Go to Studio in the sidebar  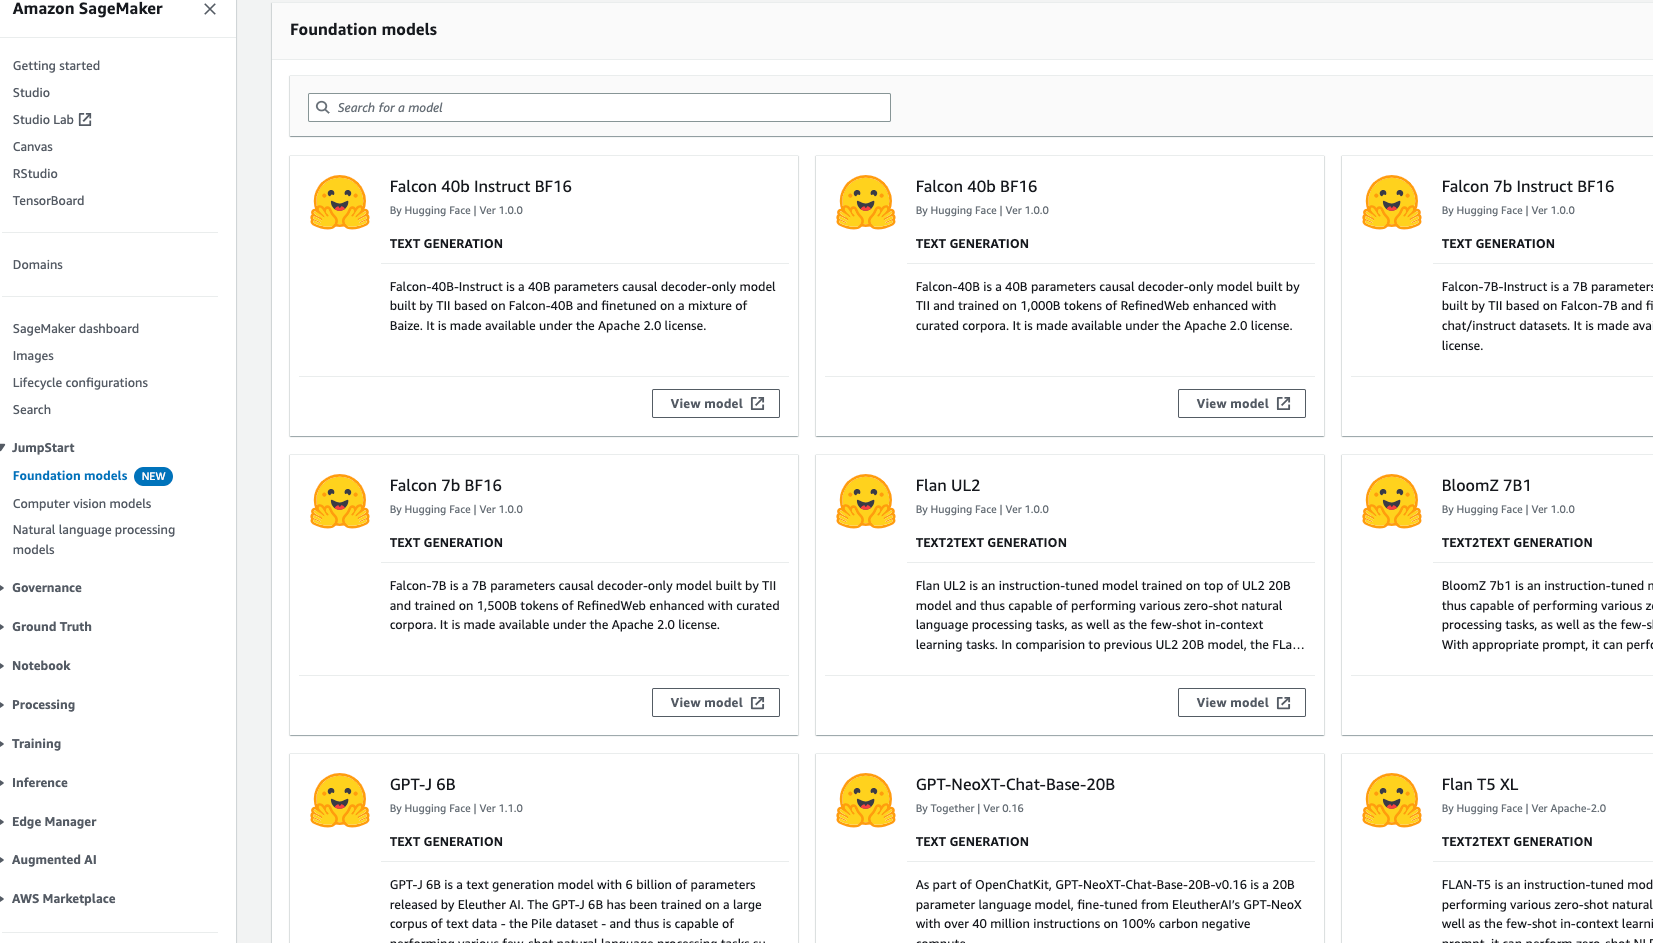pyautogui.click(x=31, y=93)
